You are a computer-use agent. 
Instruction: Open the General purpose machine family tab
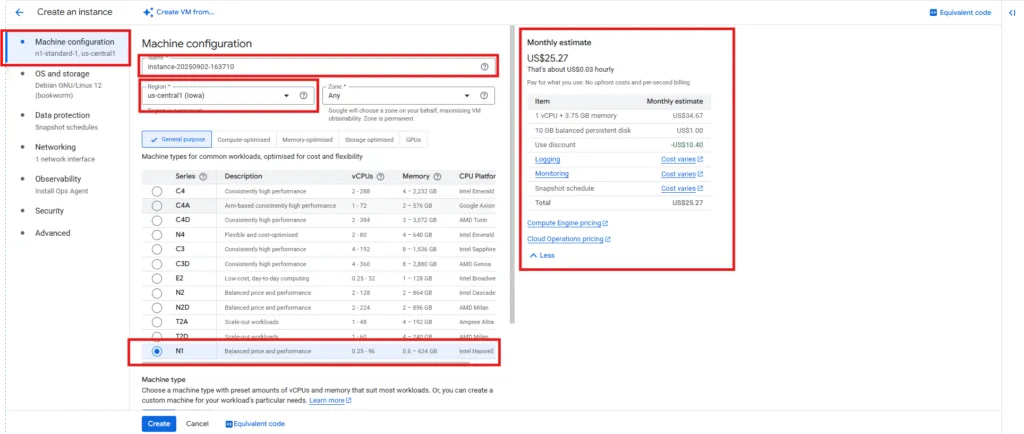tap(177, 140)
